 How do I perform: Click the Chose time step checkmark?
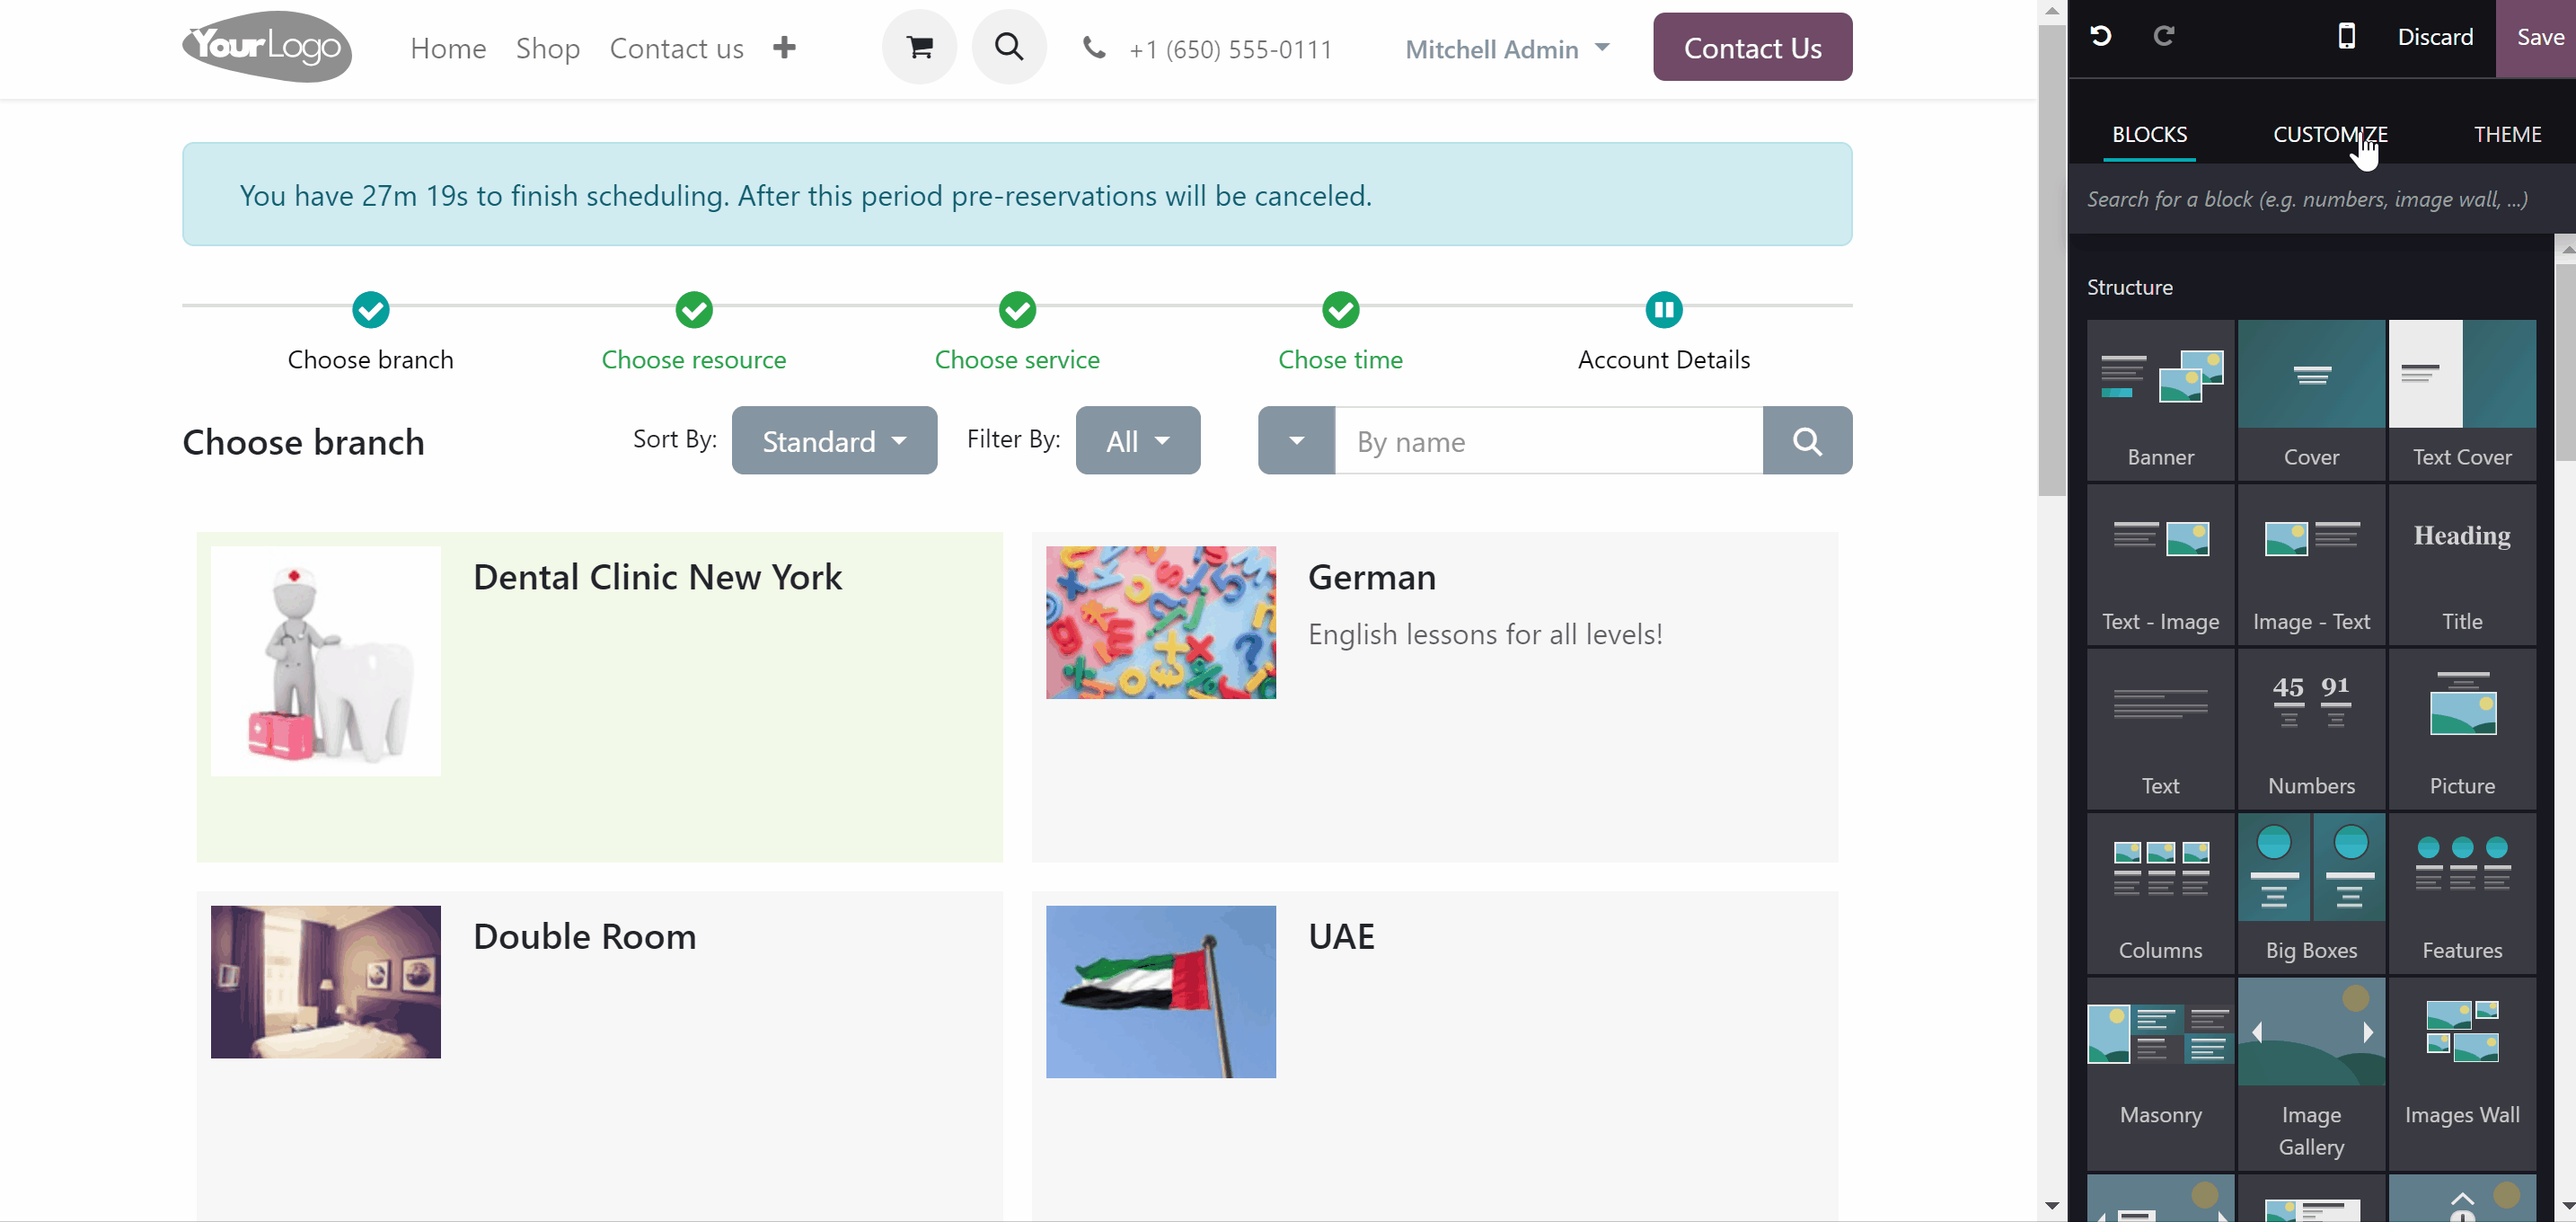[1340, 310]
